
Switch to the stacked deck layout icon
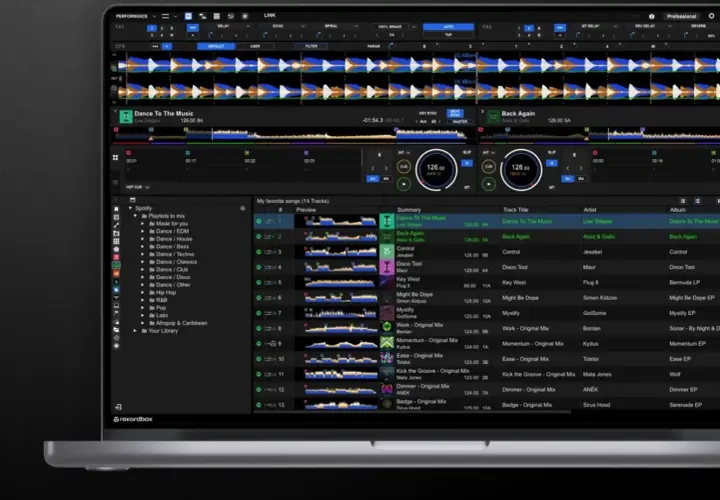coord(202,16)
